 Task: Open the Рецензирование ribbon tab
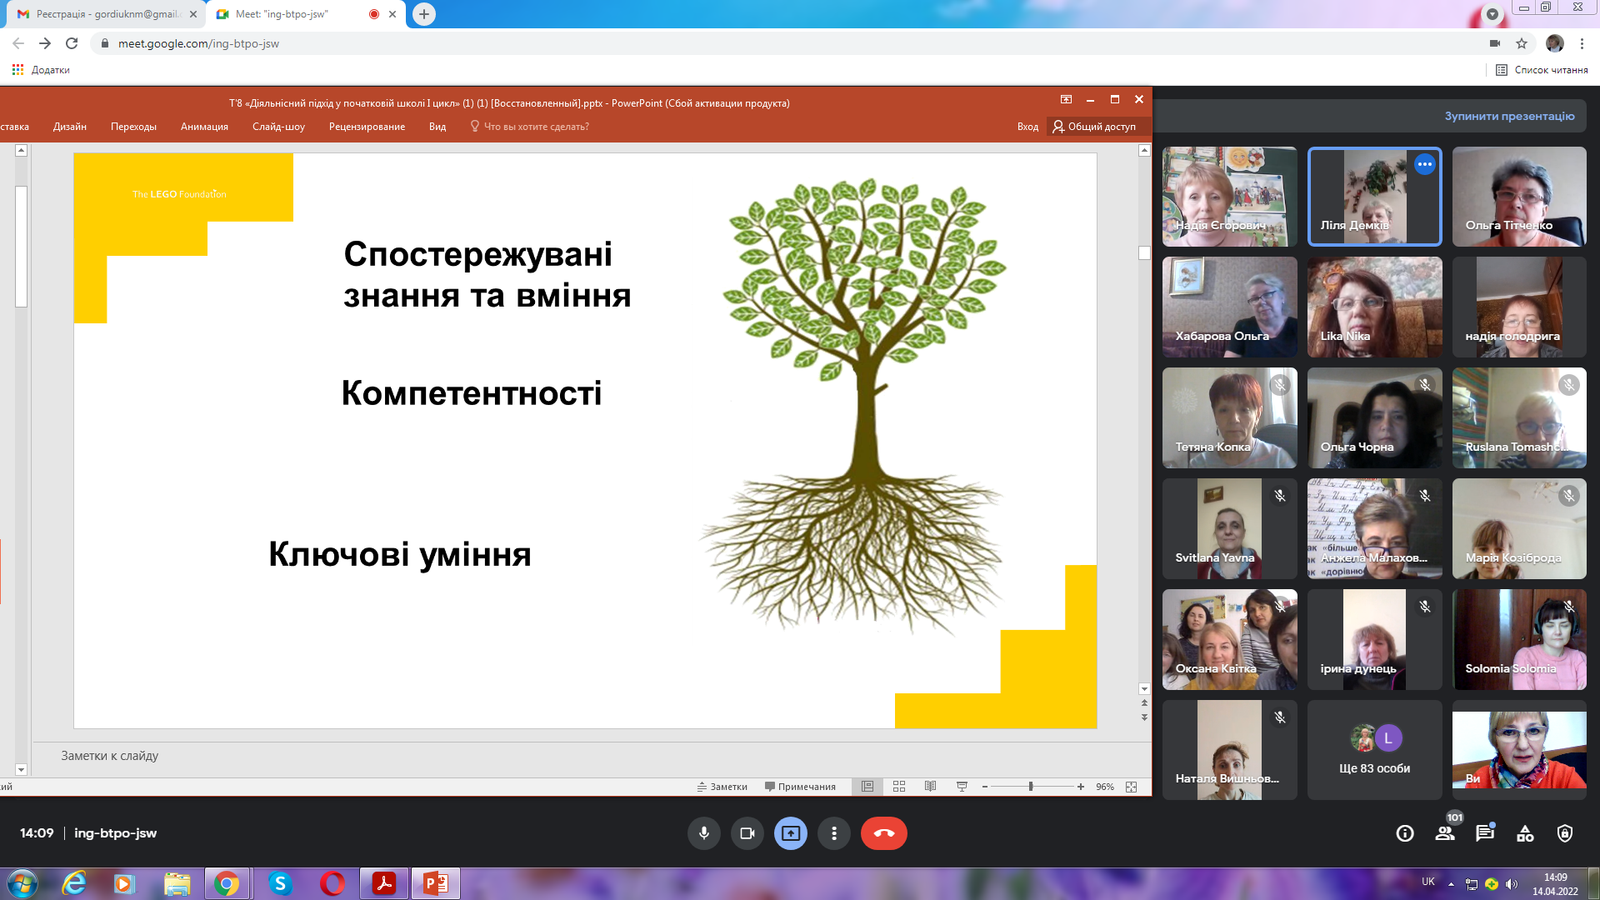(367, 127)
